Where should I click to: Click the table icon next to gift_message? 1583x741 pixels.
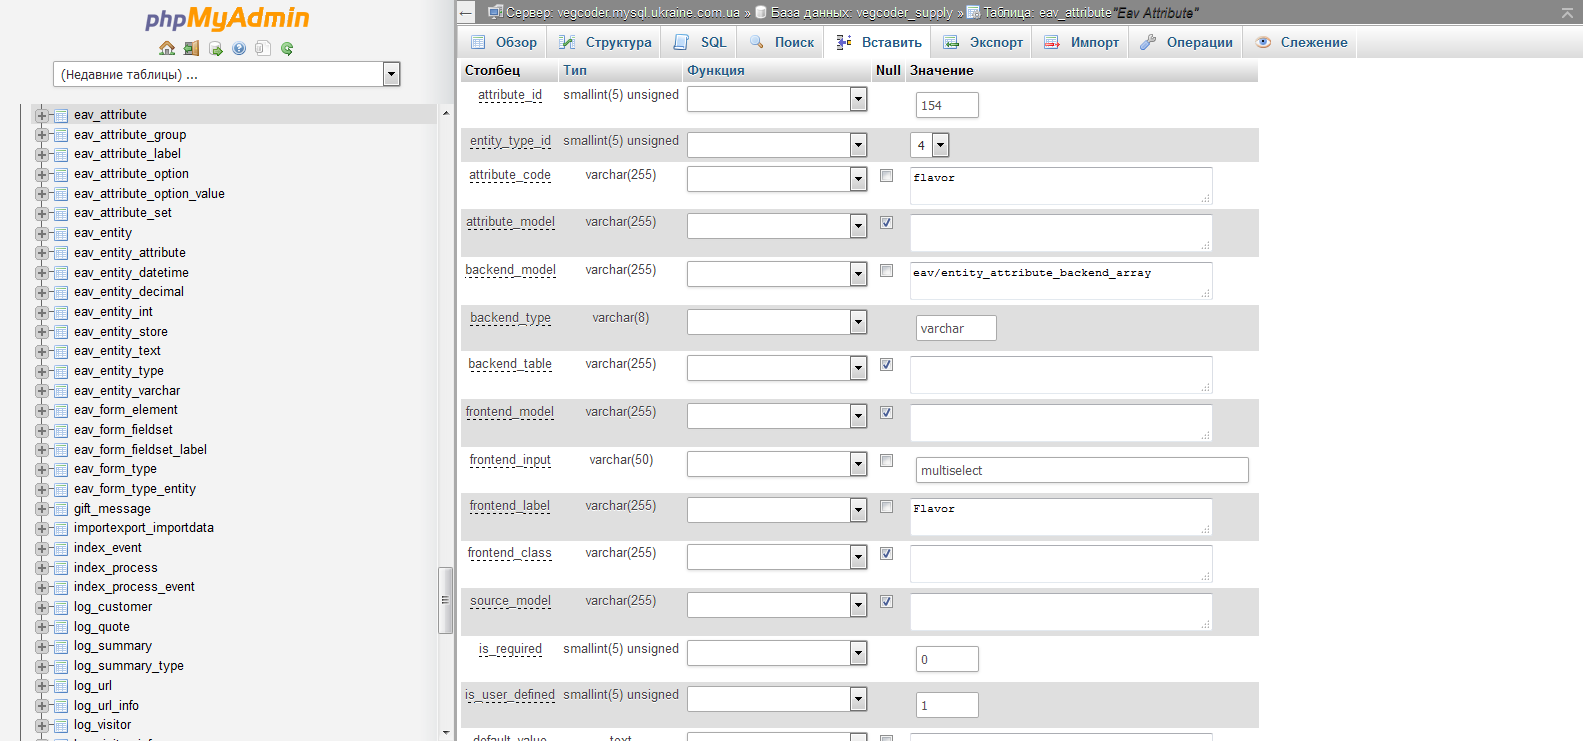tap(61, 509)
